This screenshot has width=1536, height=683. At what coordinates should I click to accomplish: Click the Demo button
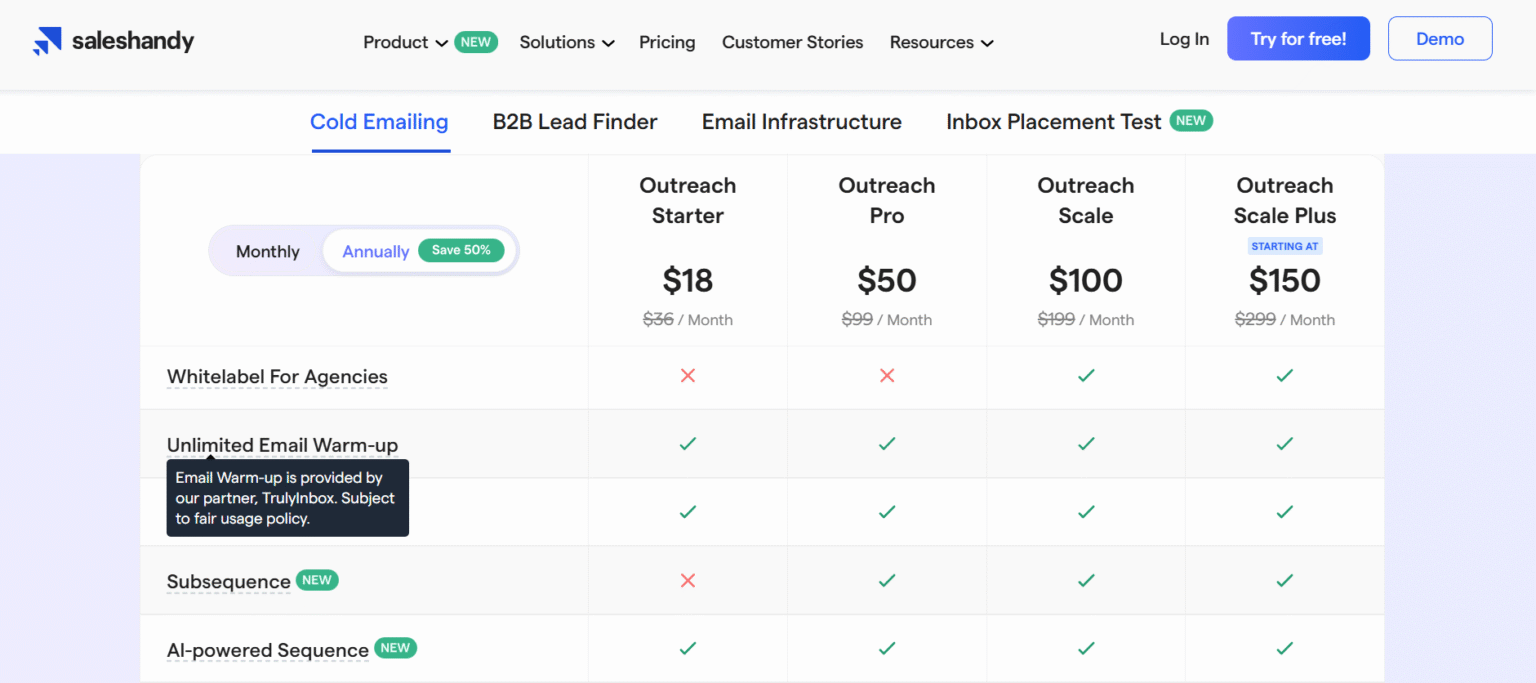(x=1439, y=39)
